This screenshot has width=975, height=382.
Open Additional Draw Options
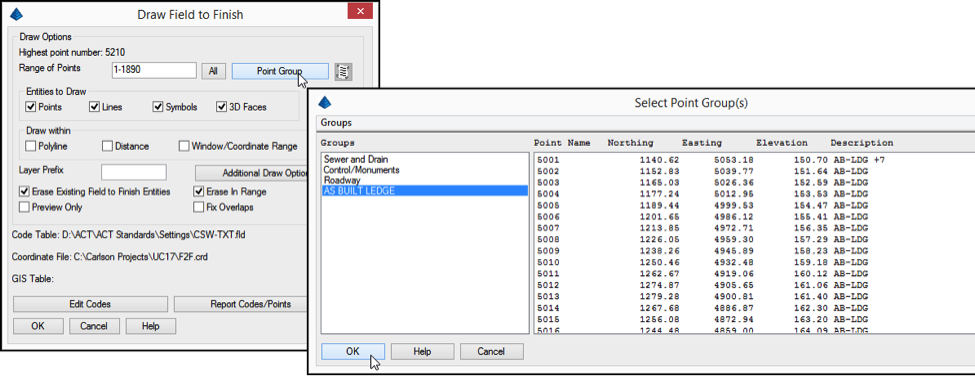[x=252, y=173]
